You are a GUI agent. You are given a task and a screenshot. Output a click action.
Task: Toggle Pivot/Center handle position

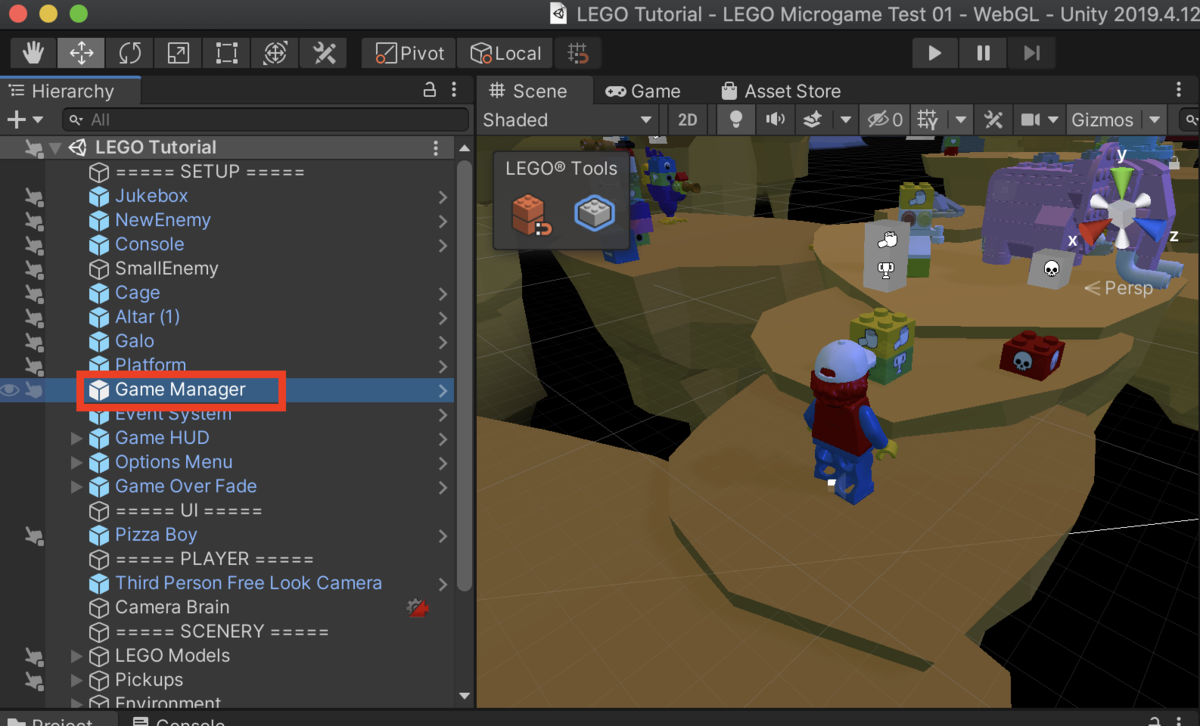point(409,53)
